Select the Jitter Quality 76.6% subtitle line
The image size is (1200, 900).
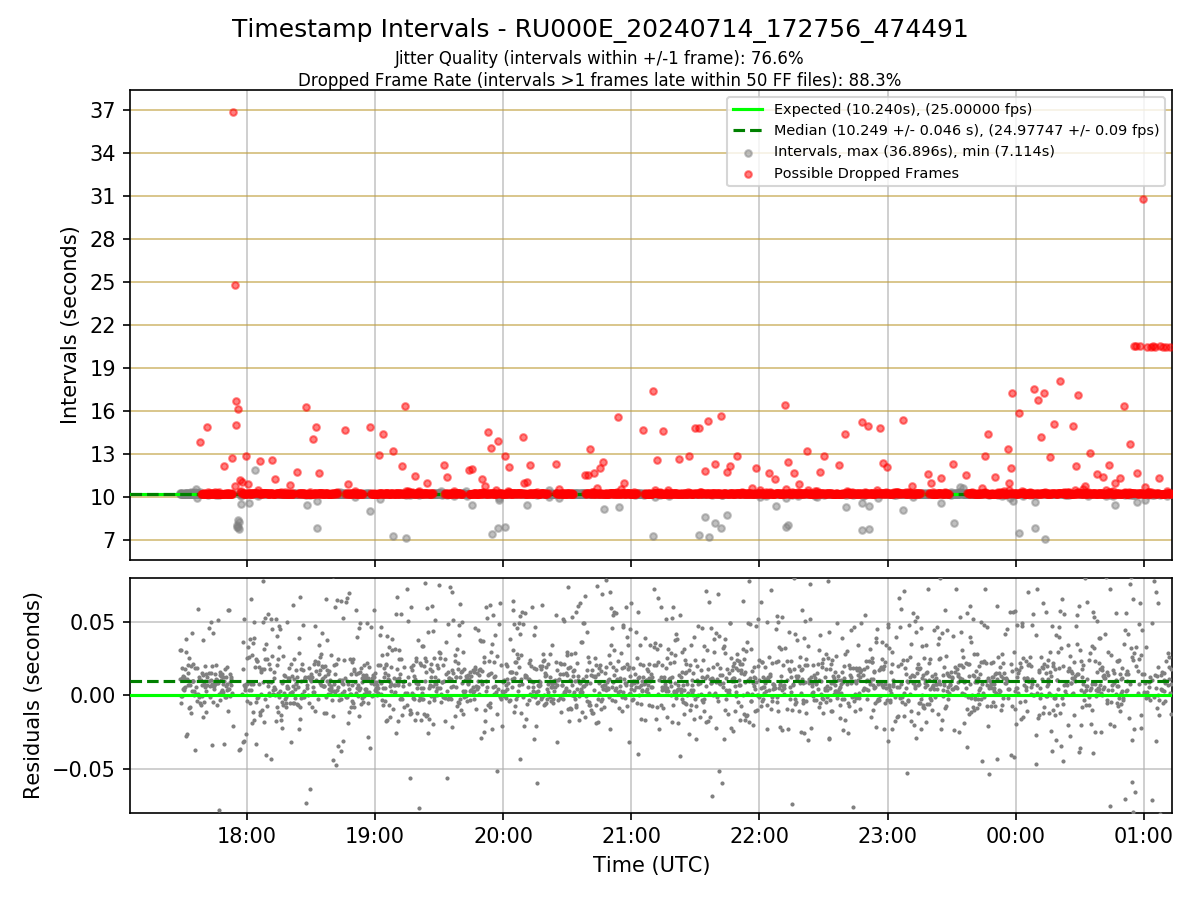click(600, 58)
